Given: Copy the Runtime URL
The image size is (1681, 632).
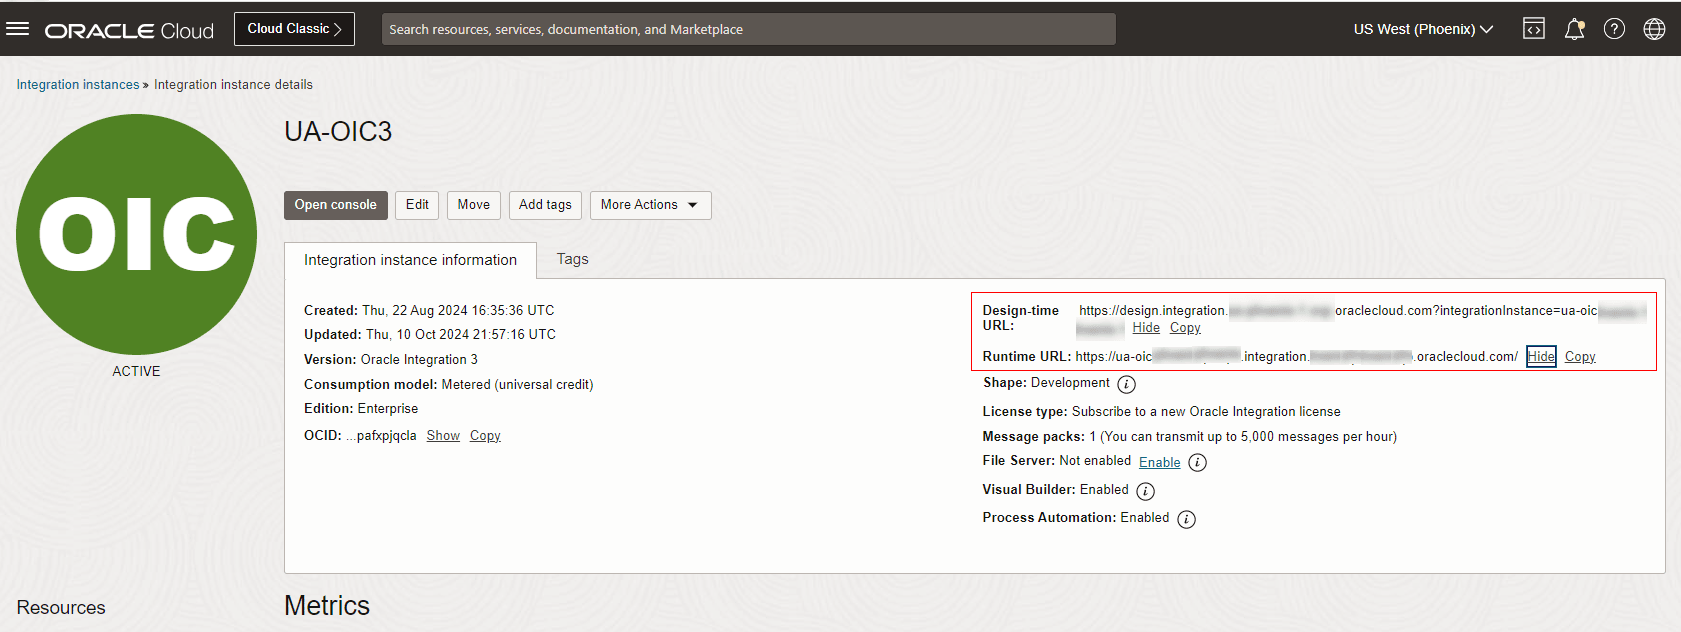Looking at the screenshot, I should [x=1580, y=357].
